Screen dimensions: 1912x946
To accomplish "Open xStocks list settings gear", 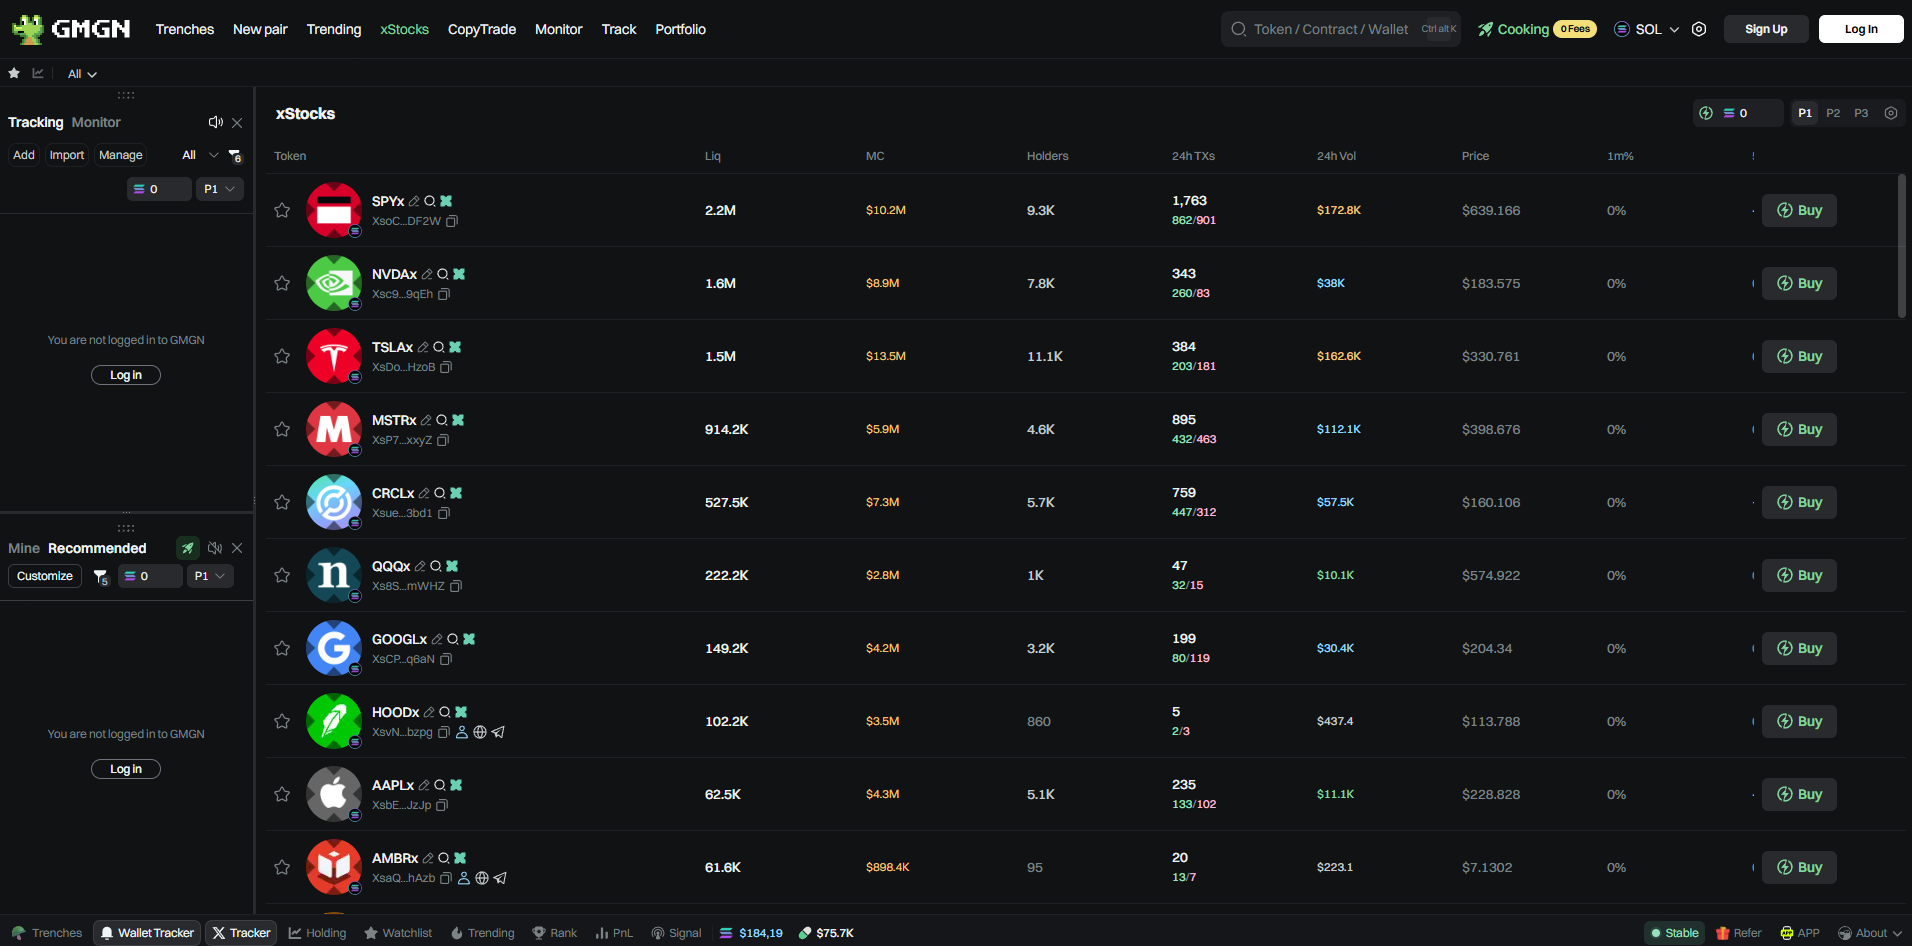I will point(1891,113).
